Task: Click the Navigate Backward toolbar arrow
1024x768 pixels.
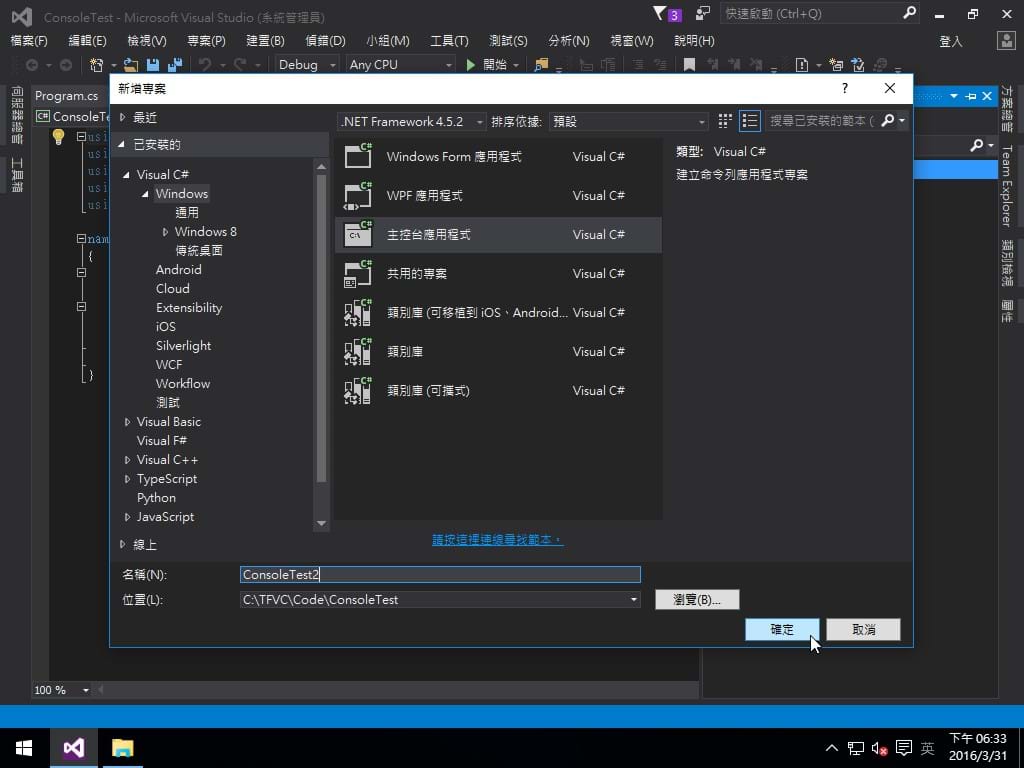Action: pos(31,65)
